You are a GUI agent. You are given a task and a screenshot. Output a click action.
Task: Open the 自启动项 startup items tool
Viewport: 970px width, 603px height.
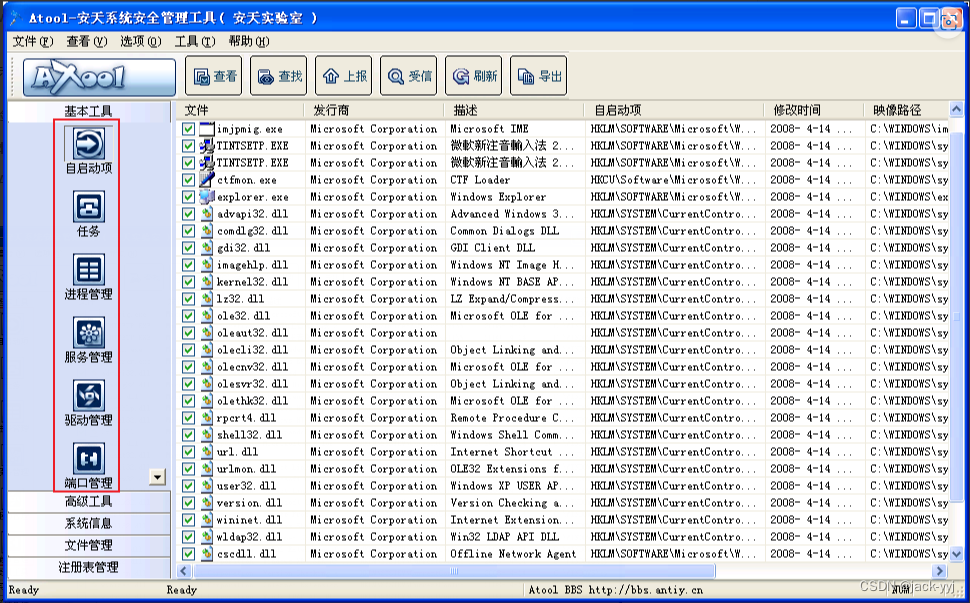click(88, 150)
